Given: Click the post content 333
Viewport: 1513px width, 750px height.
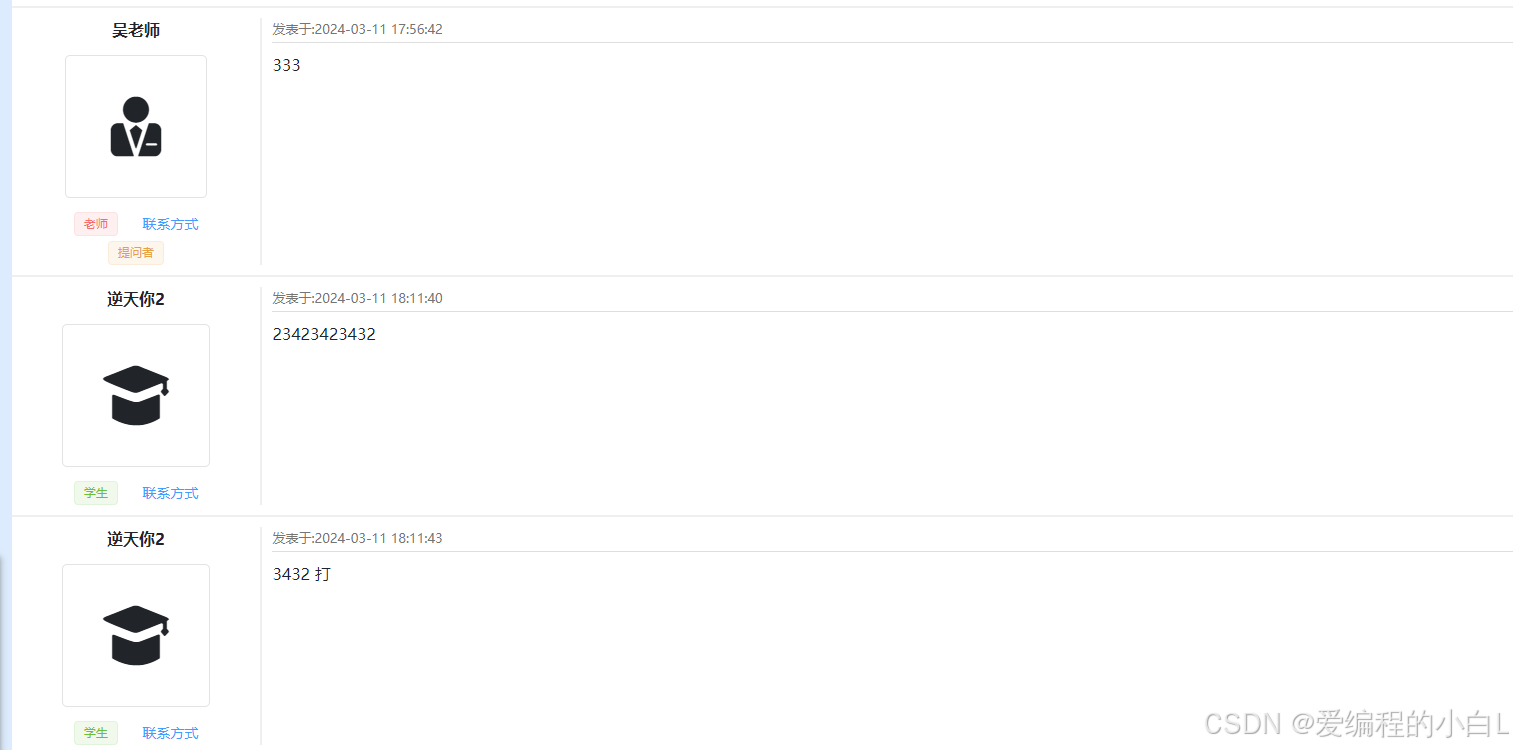Looking at the screenshot, I should click(287, 66).
